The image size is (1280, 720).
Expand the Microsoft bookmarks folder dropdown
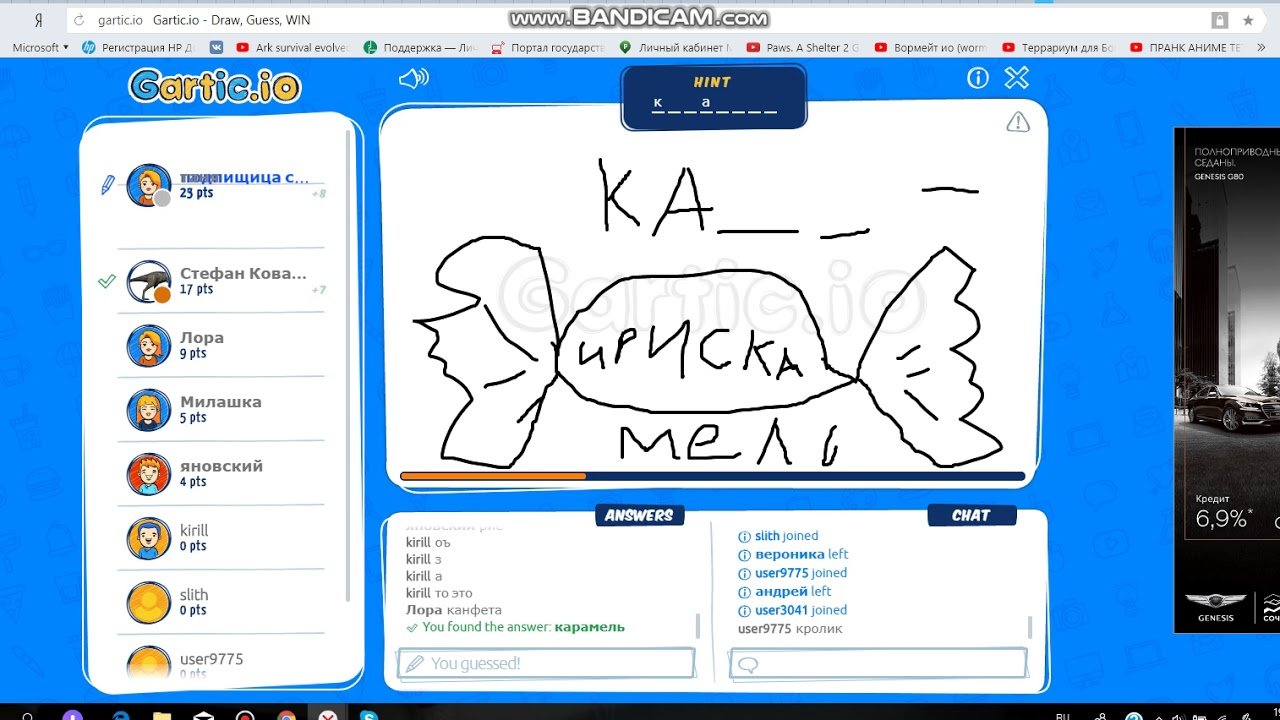(41, 47)
